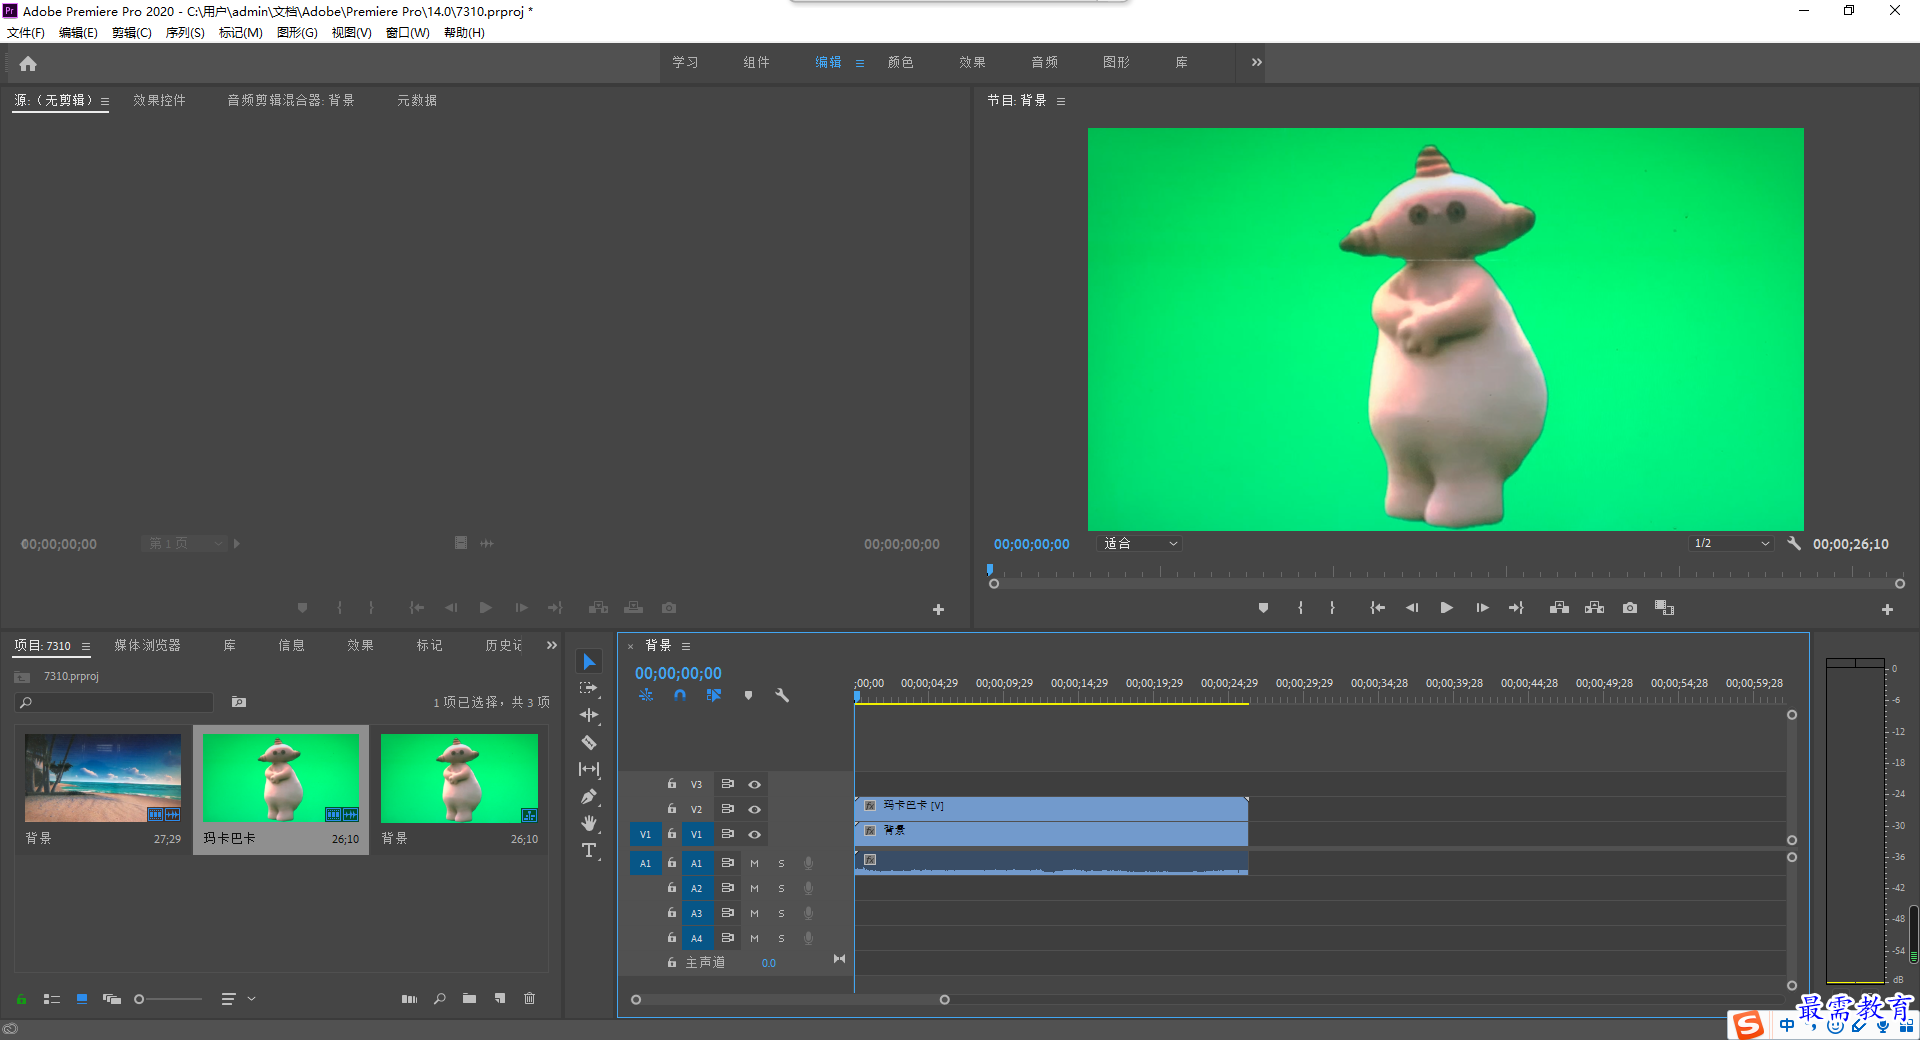This screenshot has height=1040, width=1920.
Task: Toggle insert sequences as nests option
Action: coord(646,695)
